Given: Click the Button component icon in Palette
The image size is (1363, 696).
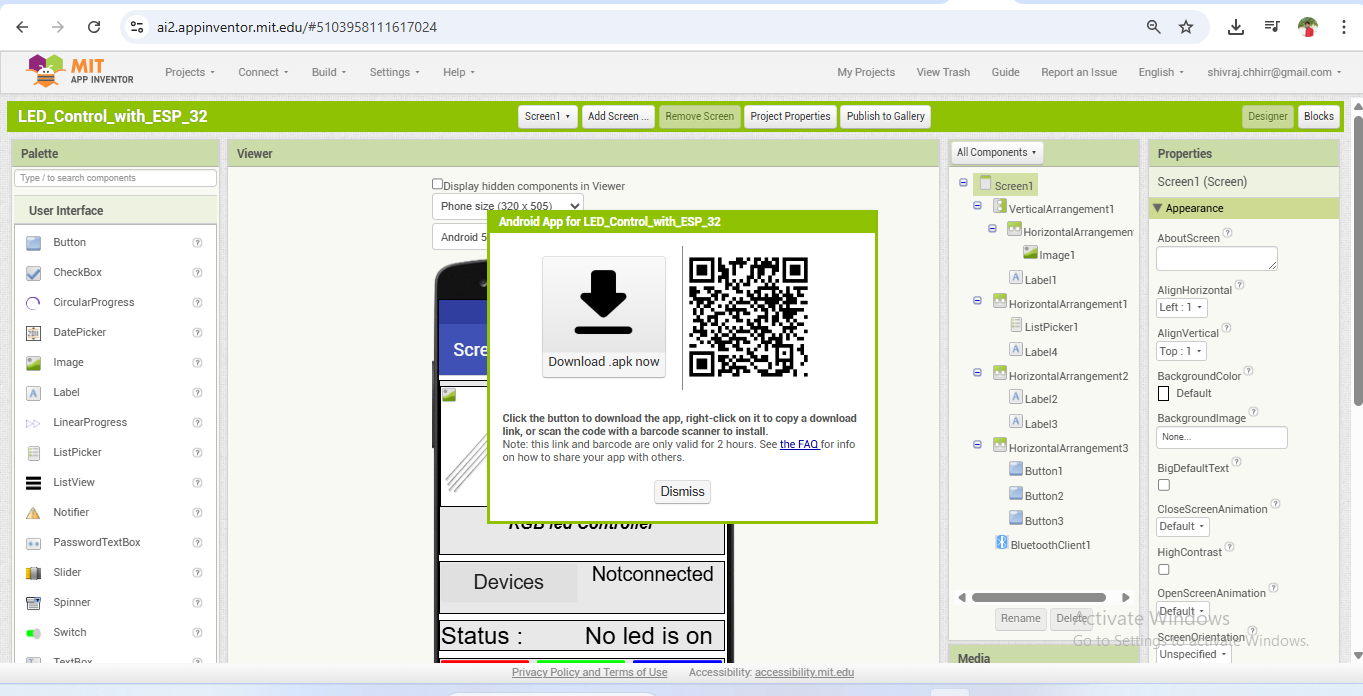Looking at the screenshot, I should [x=34, y=243].
